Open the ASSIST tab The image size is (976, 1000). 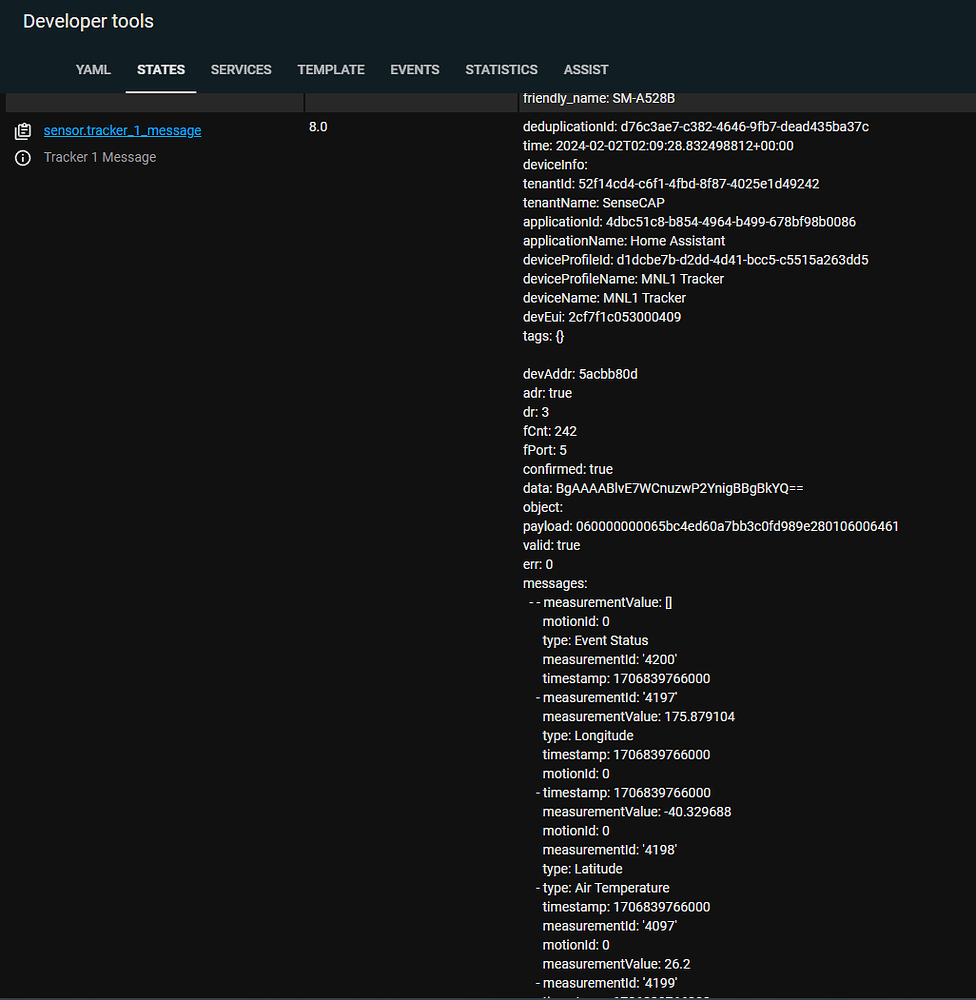pos(586,70)
